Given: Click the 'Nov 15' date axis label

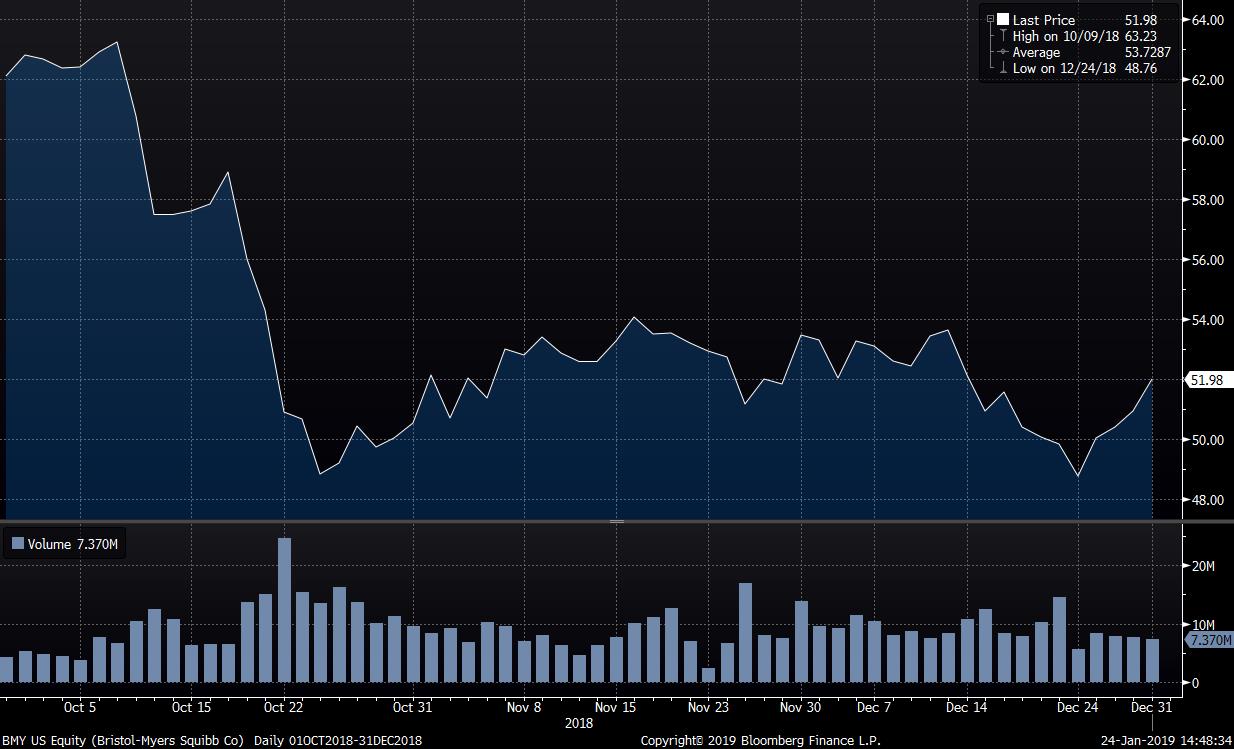Looking at the screenshot, I should 616,707.
